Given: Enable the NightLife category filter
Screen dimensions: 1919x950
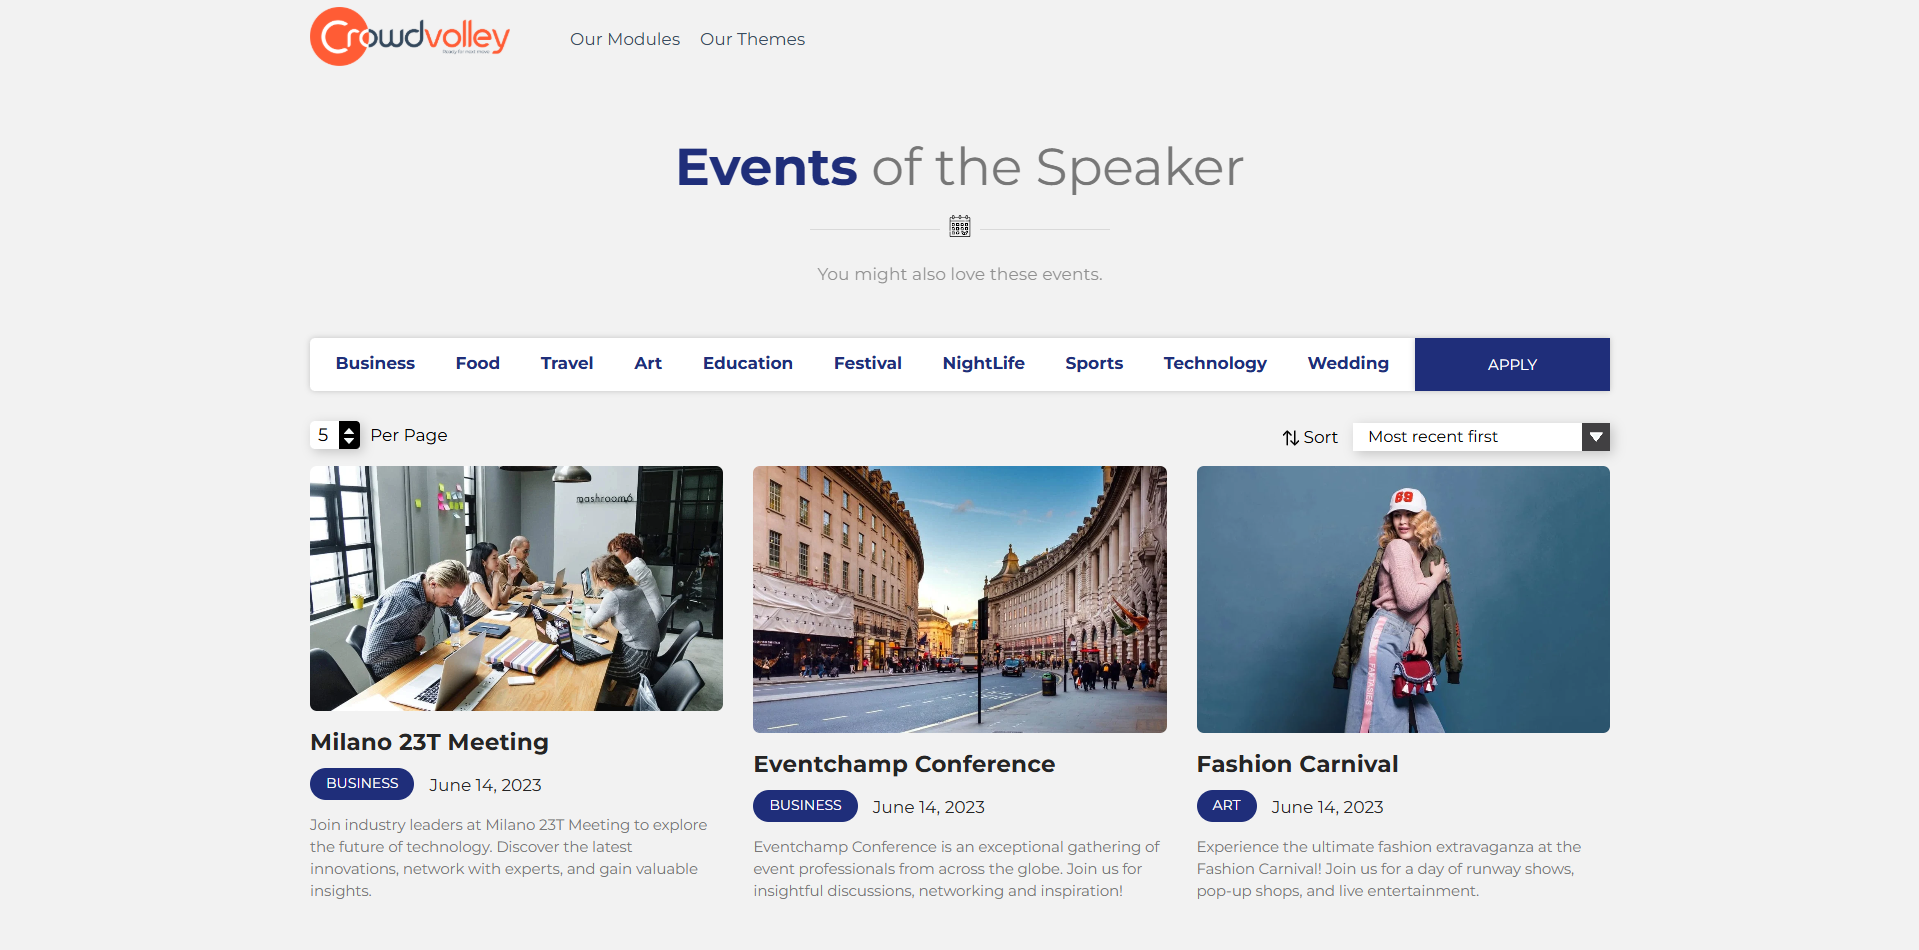Looking at the screenshot, I should 983,364.
